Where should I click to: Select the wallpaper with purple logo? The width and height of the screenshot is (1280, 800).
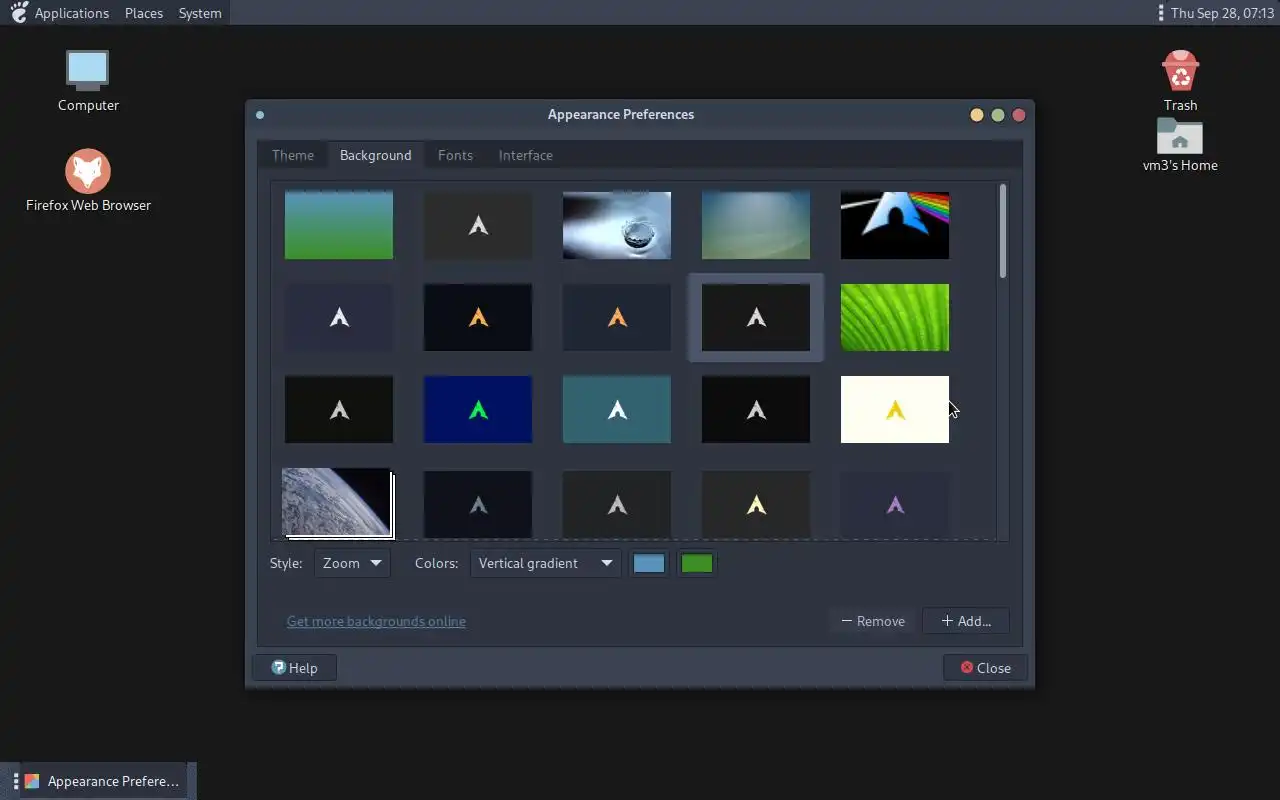pos(895,504)
